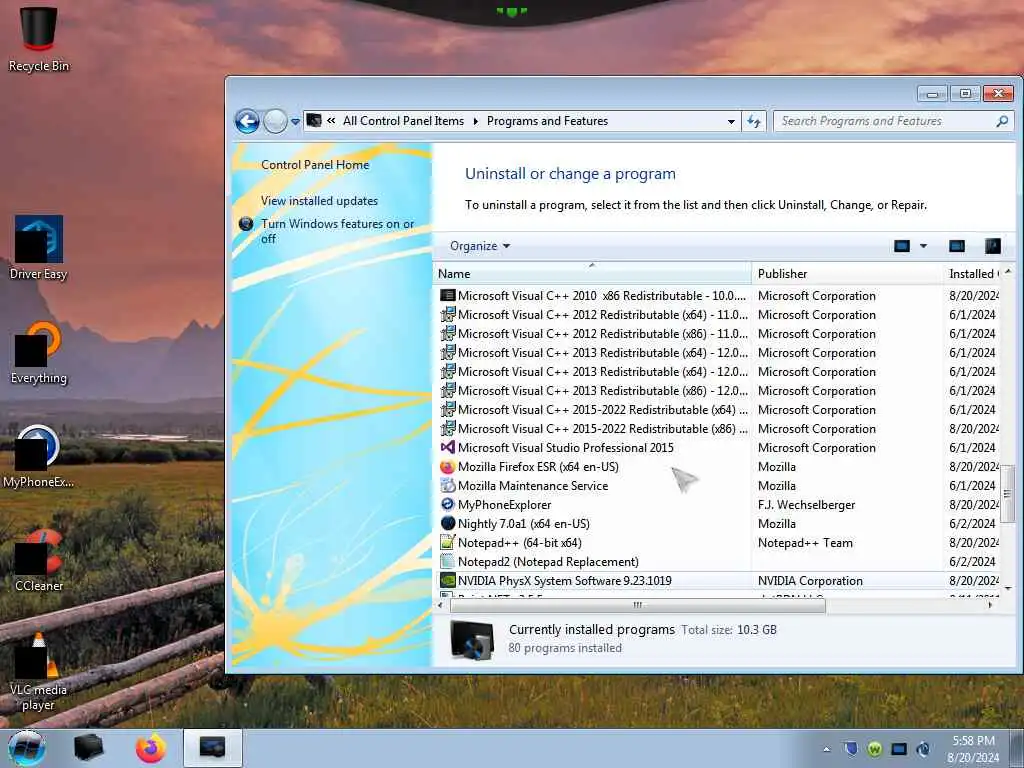Click the search magnifier icon

pos(1002,121)
